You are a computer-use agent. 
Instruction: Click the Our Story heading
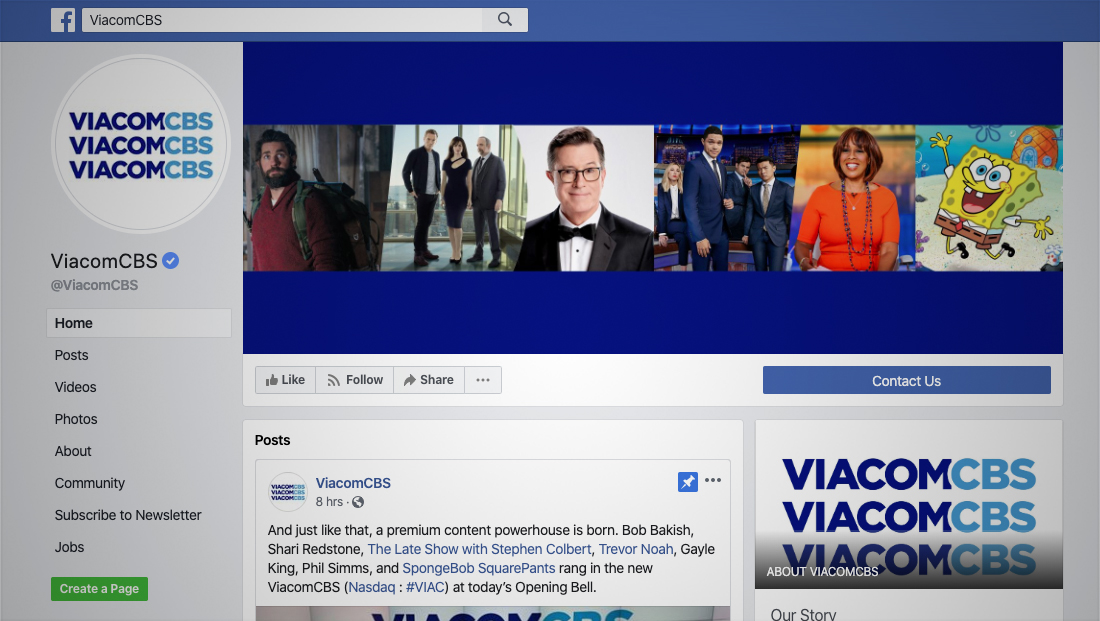coord(803,614)
